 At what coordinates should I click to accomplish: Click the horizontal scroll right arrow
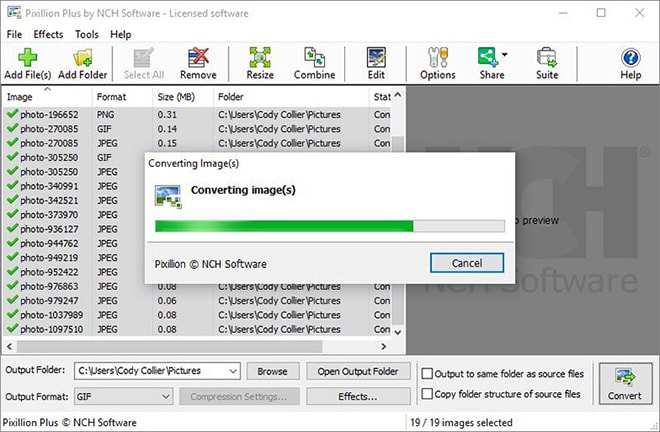point(383,347)
